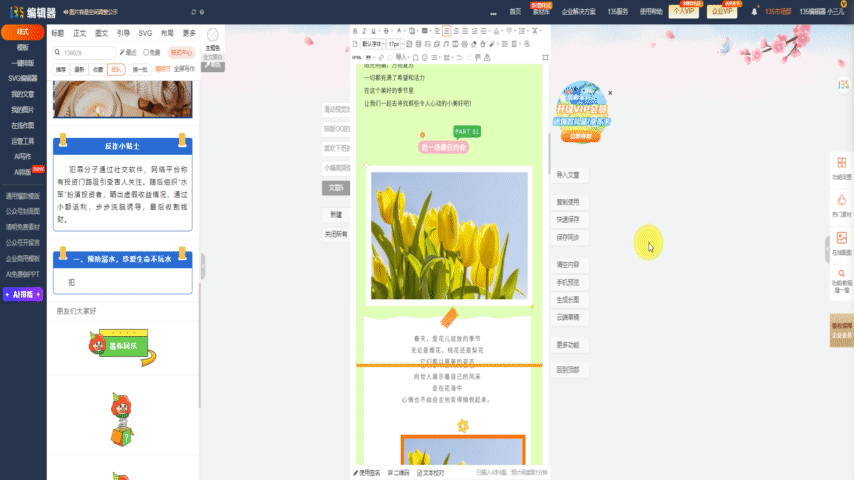Click the 企业VIP button
Viewport: 854px width, 480px height.
point(722,11)
